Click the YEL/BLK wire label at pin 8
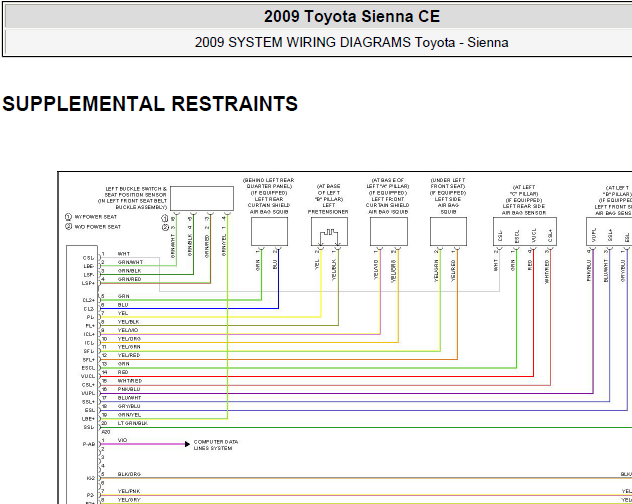This screenshot has width=632, height=504. click(x=128, y=322)
